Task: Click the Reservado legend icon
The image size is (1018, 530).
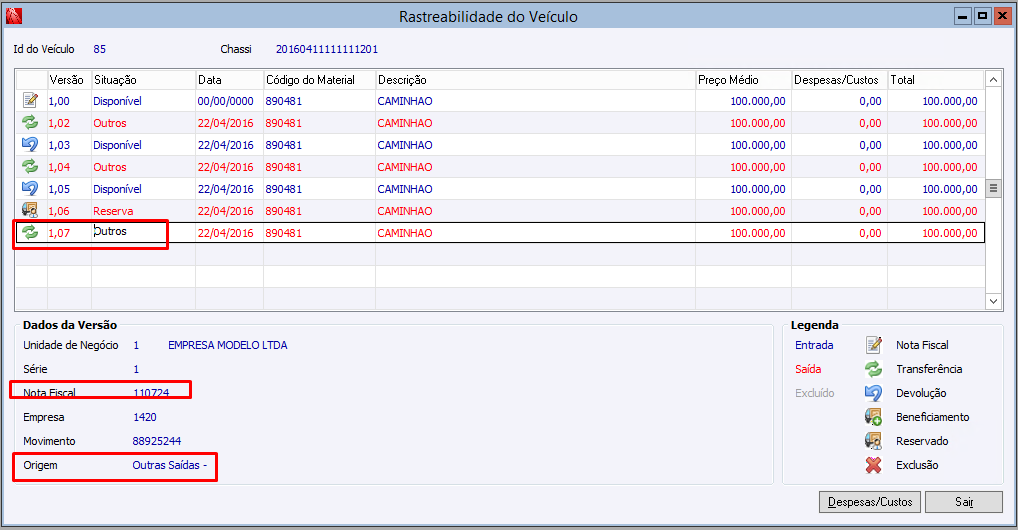Action: 874,441
